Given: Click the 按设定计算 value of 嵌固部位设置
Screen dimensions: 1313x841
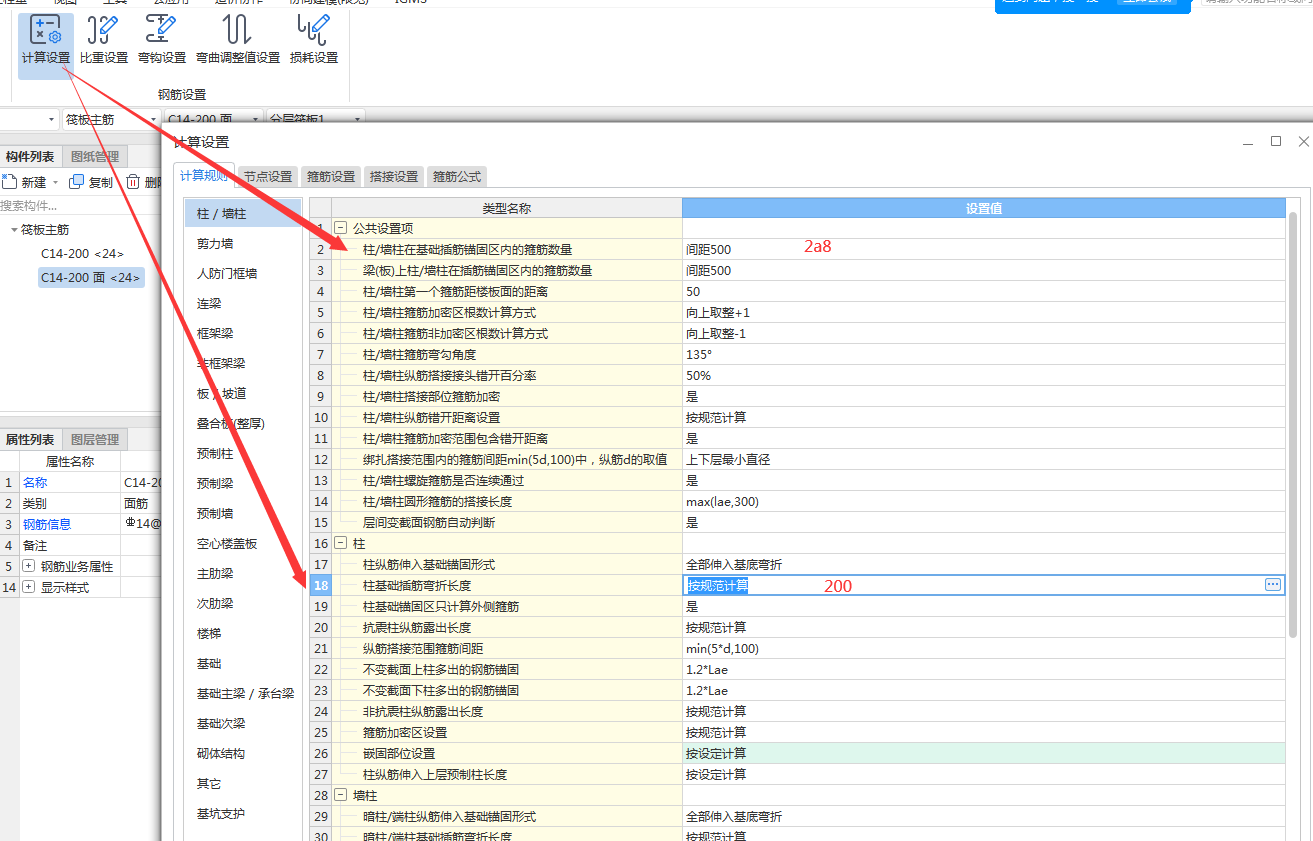Looking at the screenshot, I should click(x=716, y=753).
